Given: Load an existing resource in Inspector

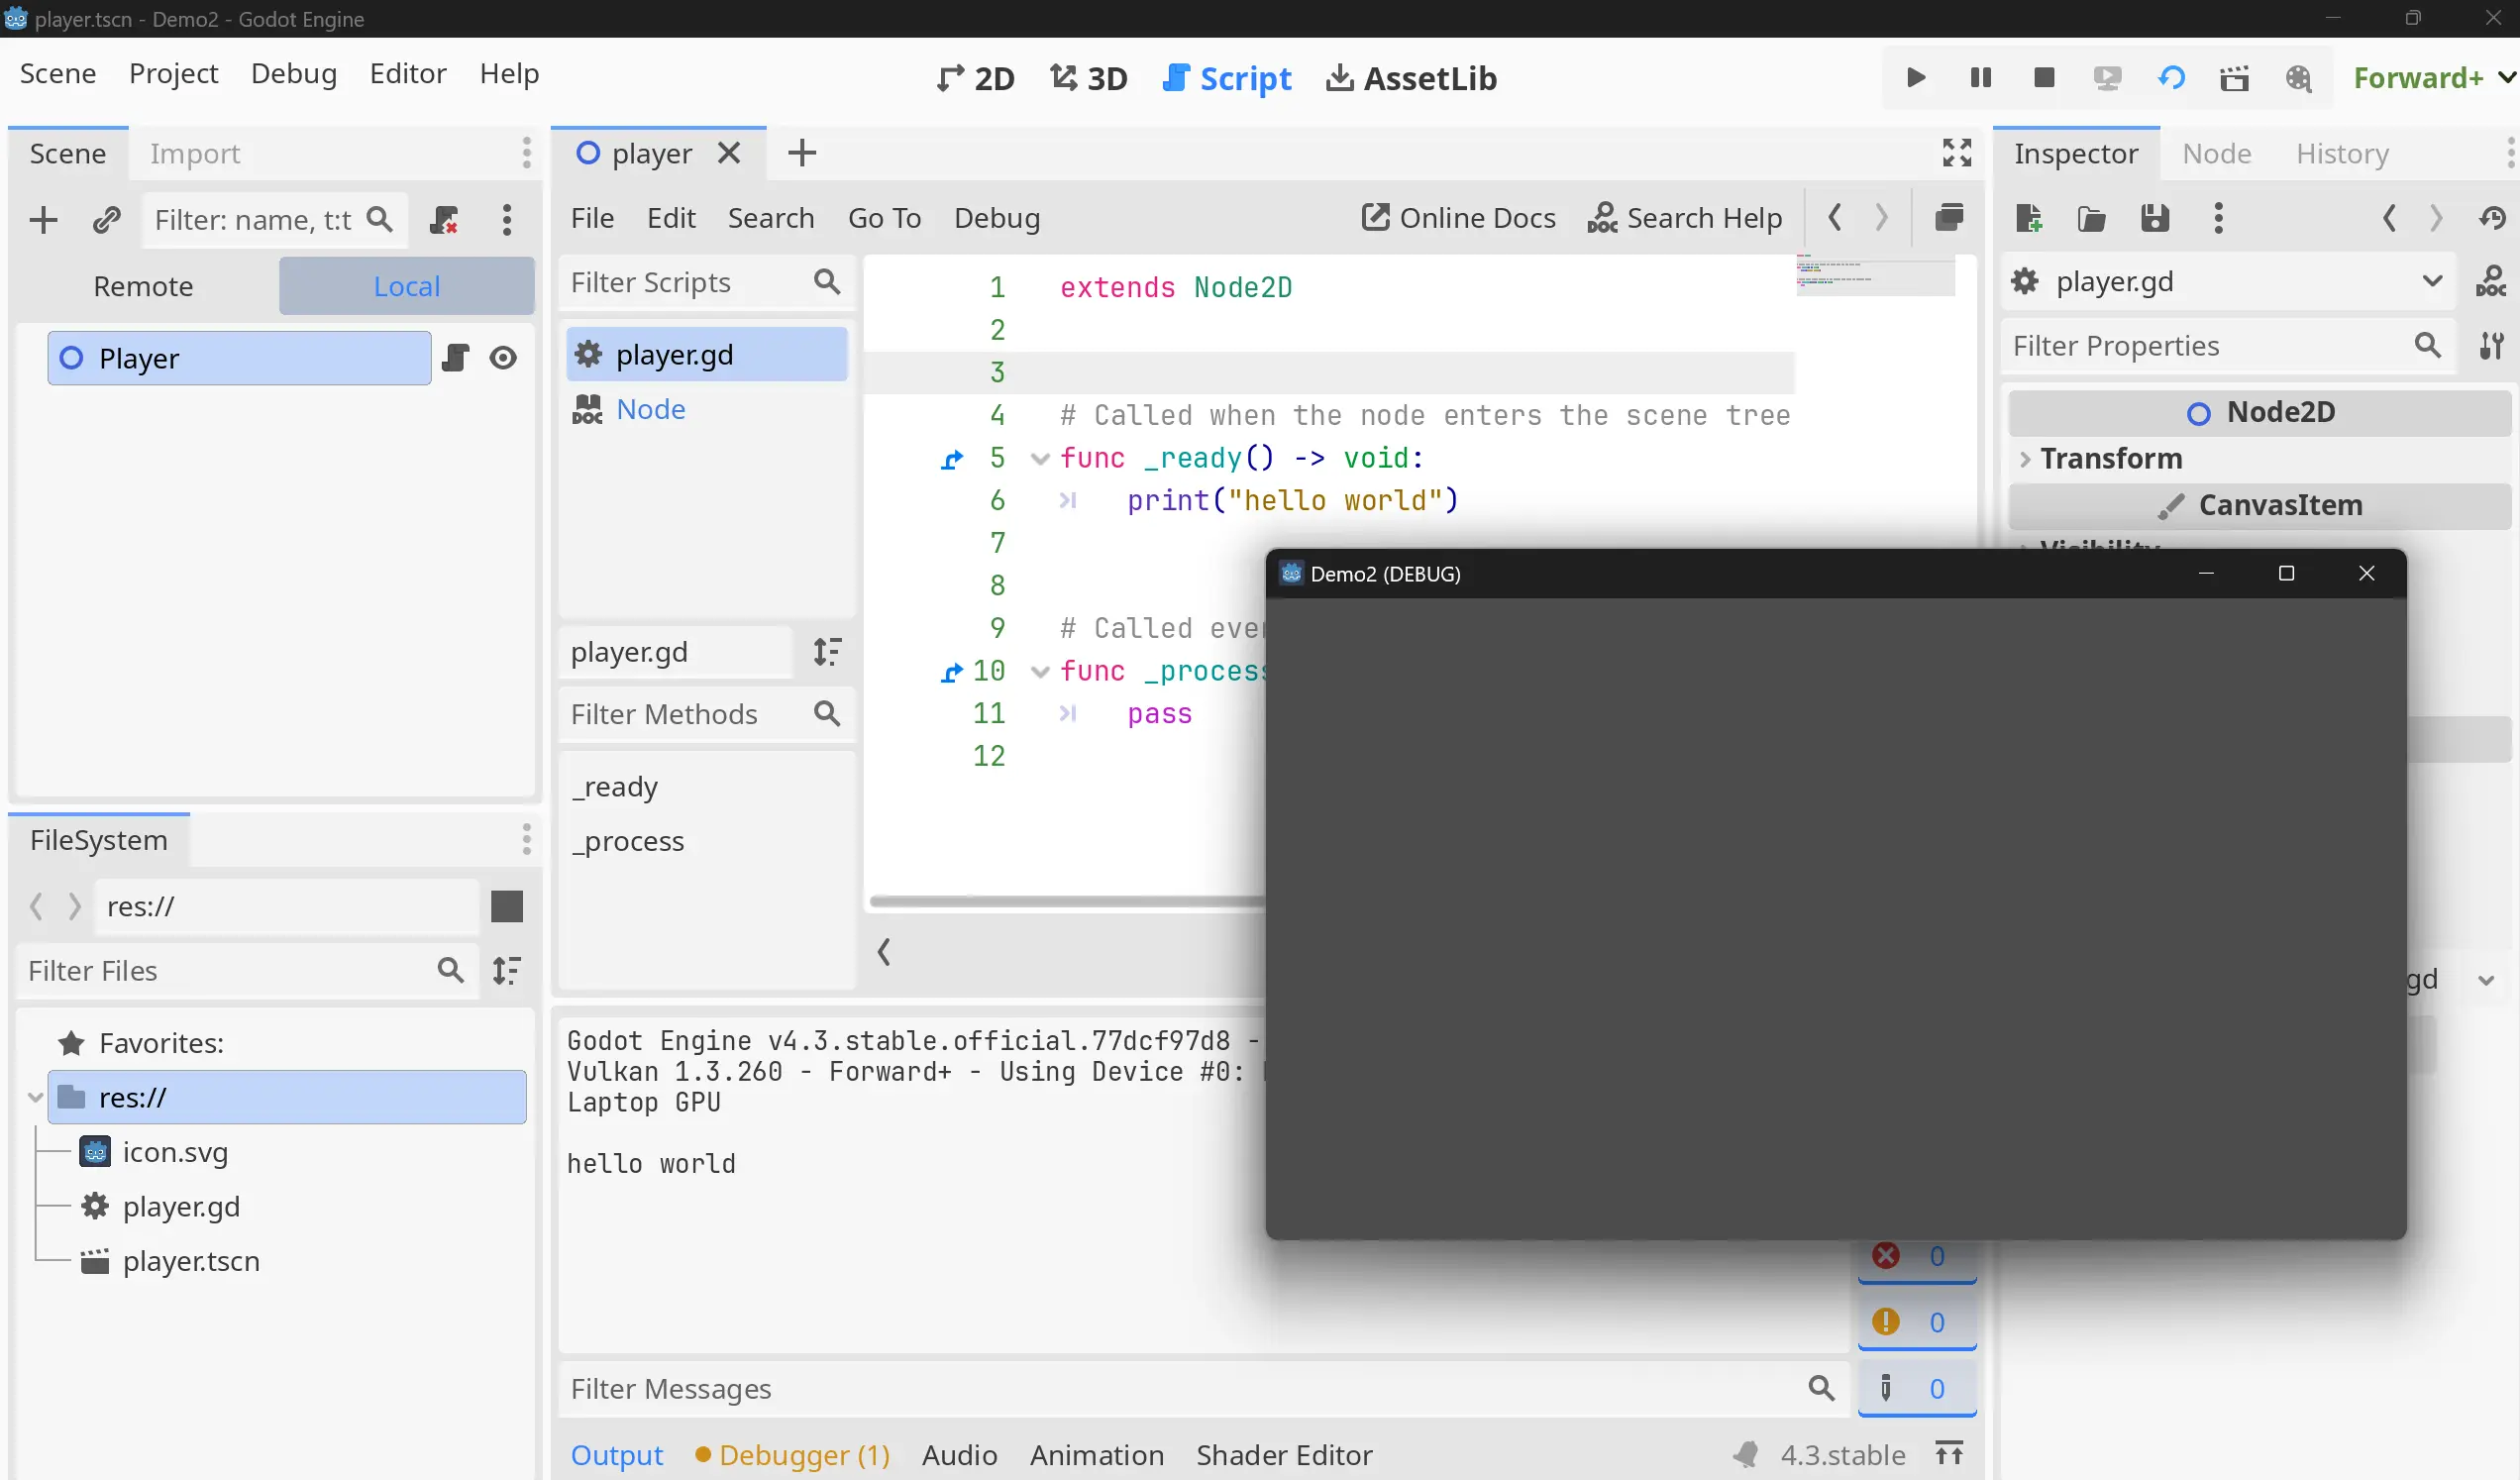Looking at the screenshot, I should (2092, 218).
